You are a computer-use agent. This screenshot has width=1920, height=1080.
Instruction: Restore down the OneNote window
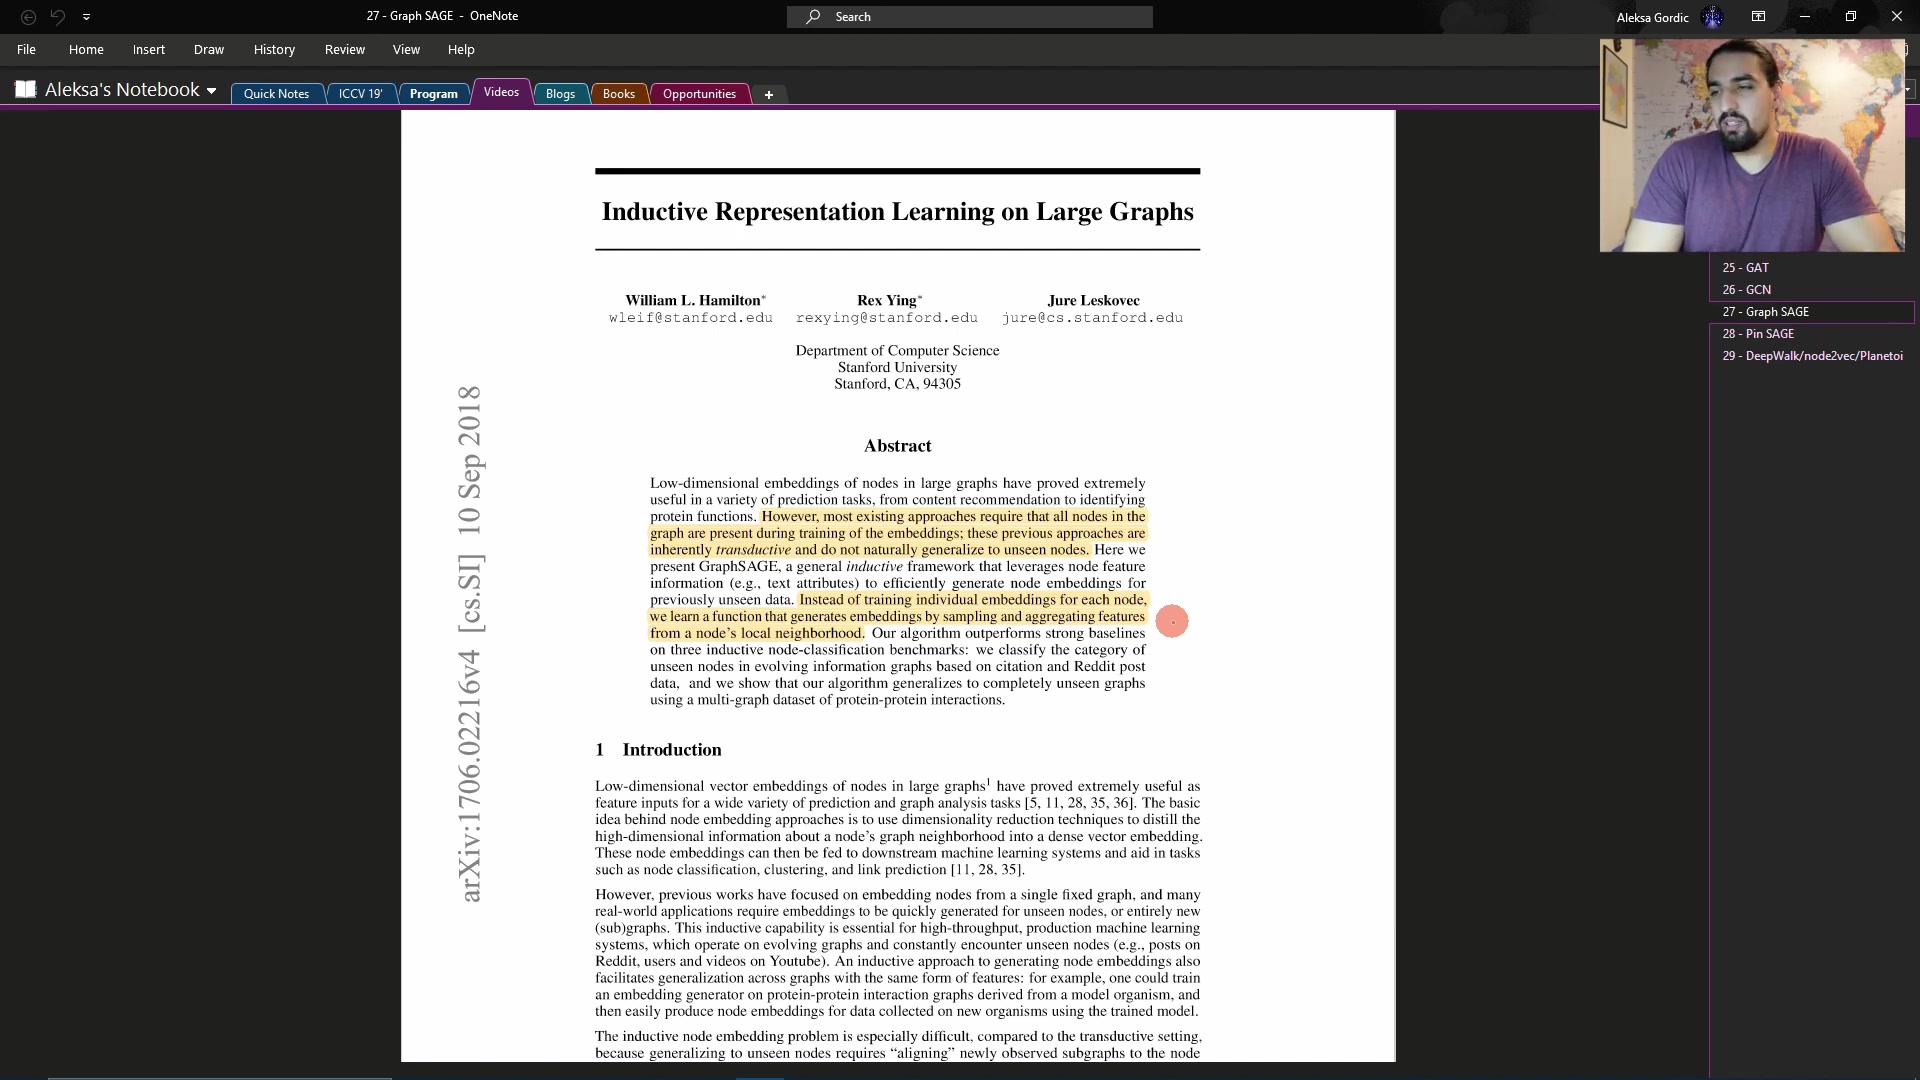1850,17
